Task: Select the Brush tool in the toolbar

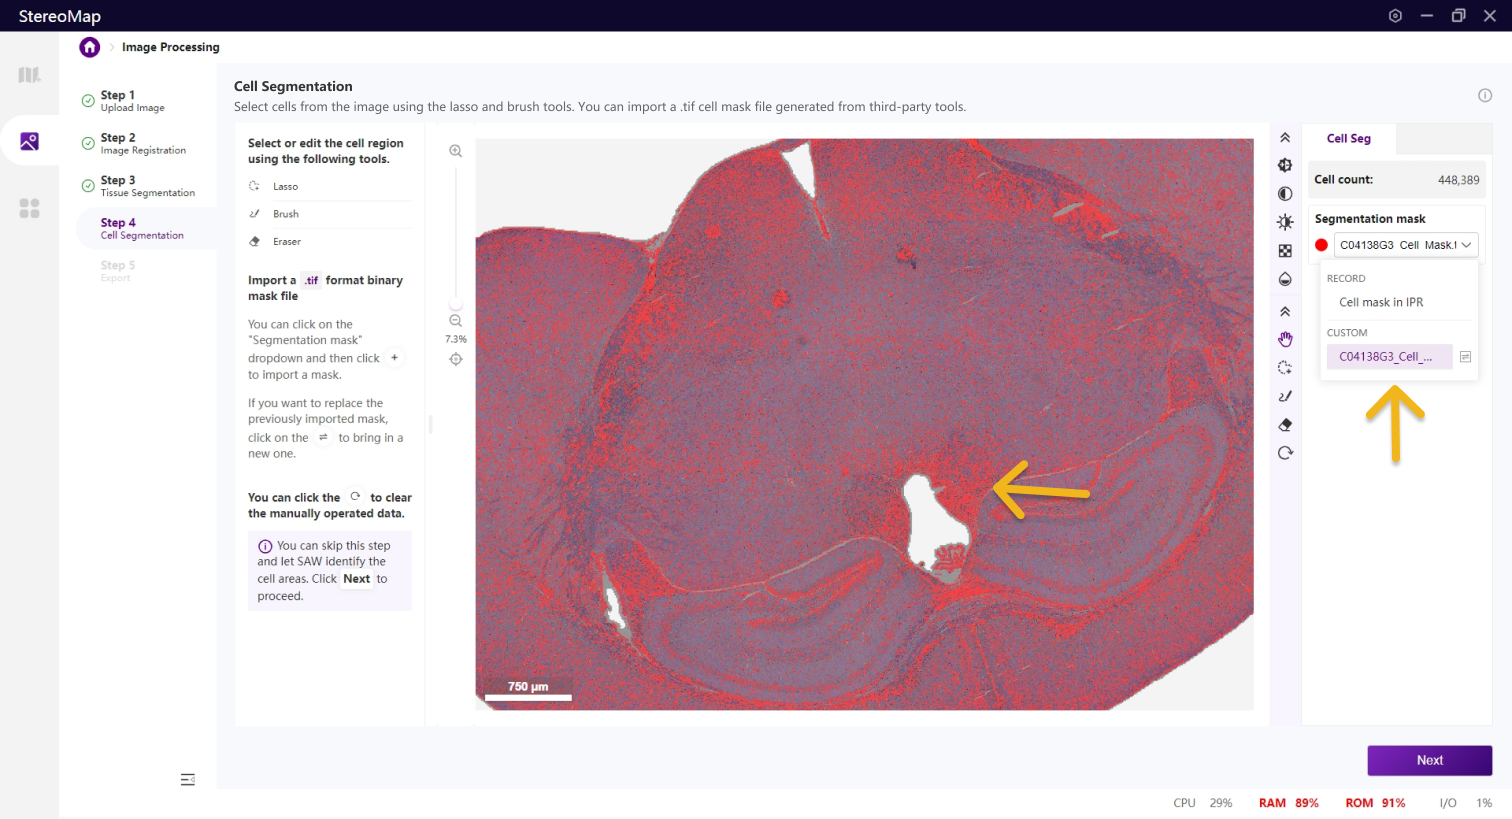Action: (1285, 396)
